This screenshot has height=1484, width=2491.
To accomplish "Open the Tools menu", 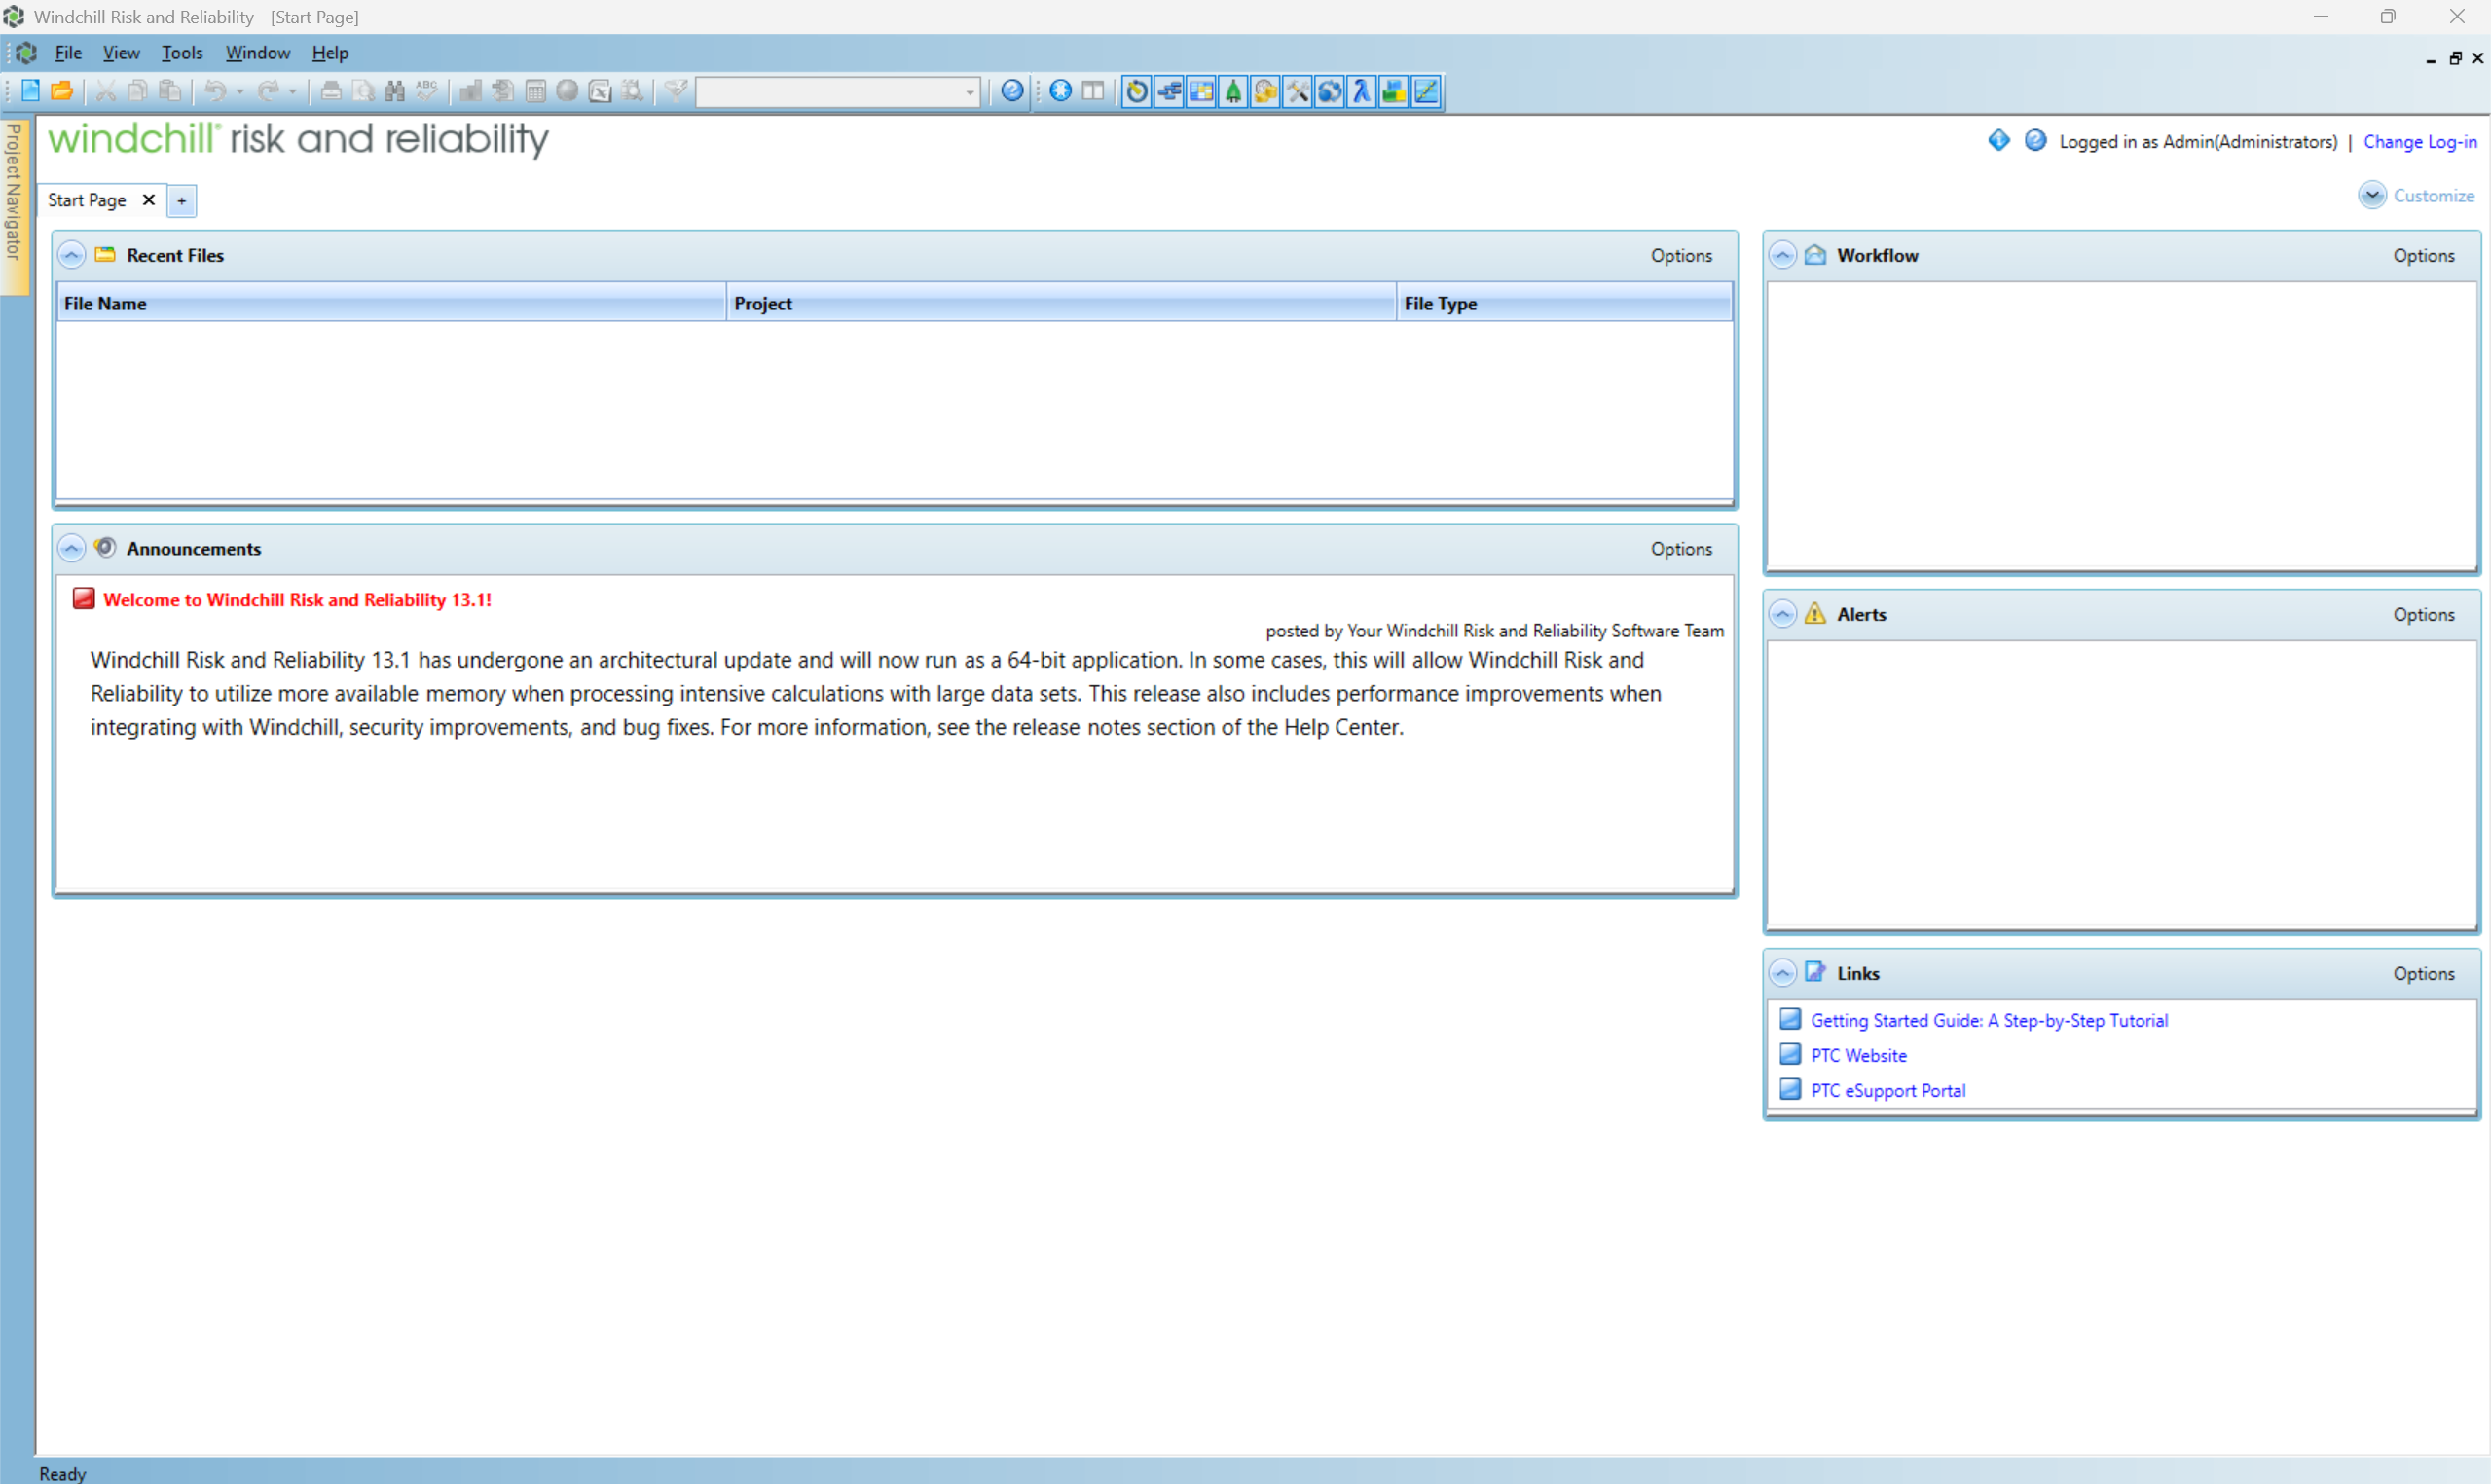I will [x=182, y=53].
